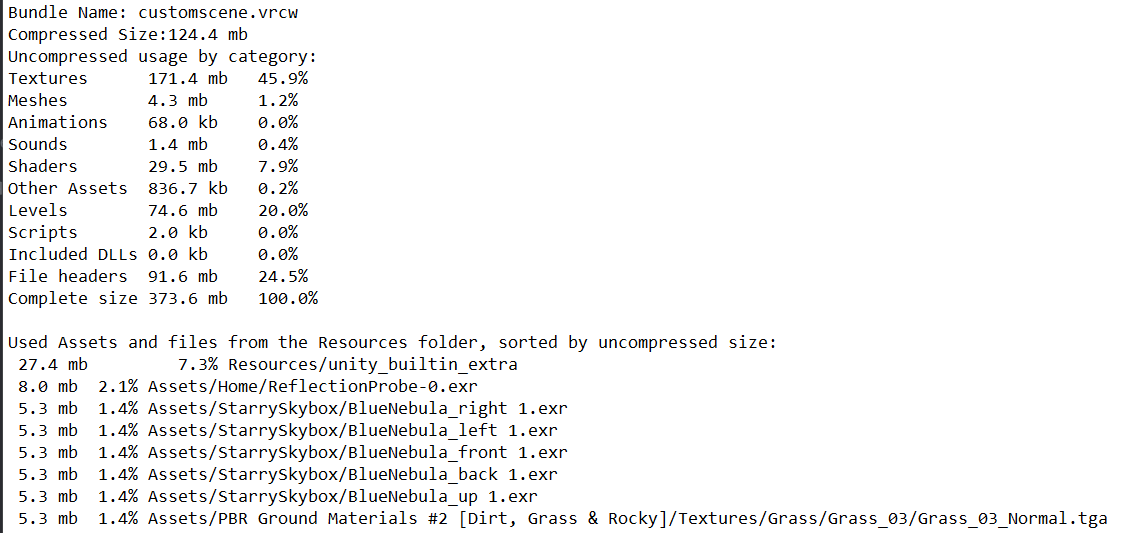Screen dimensions: 1147x533
Task: Click the File headers 91.6 mb row
Action: coord(158,276)
